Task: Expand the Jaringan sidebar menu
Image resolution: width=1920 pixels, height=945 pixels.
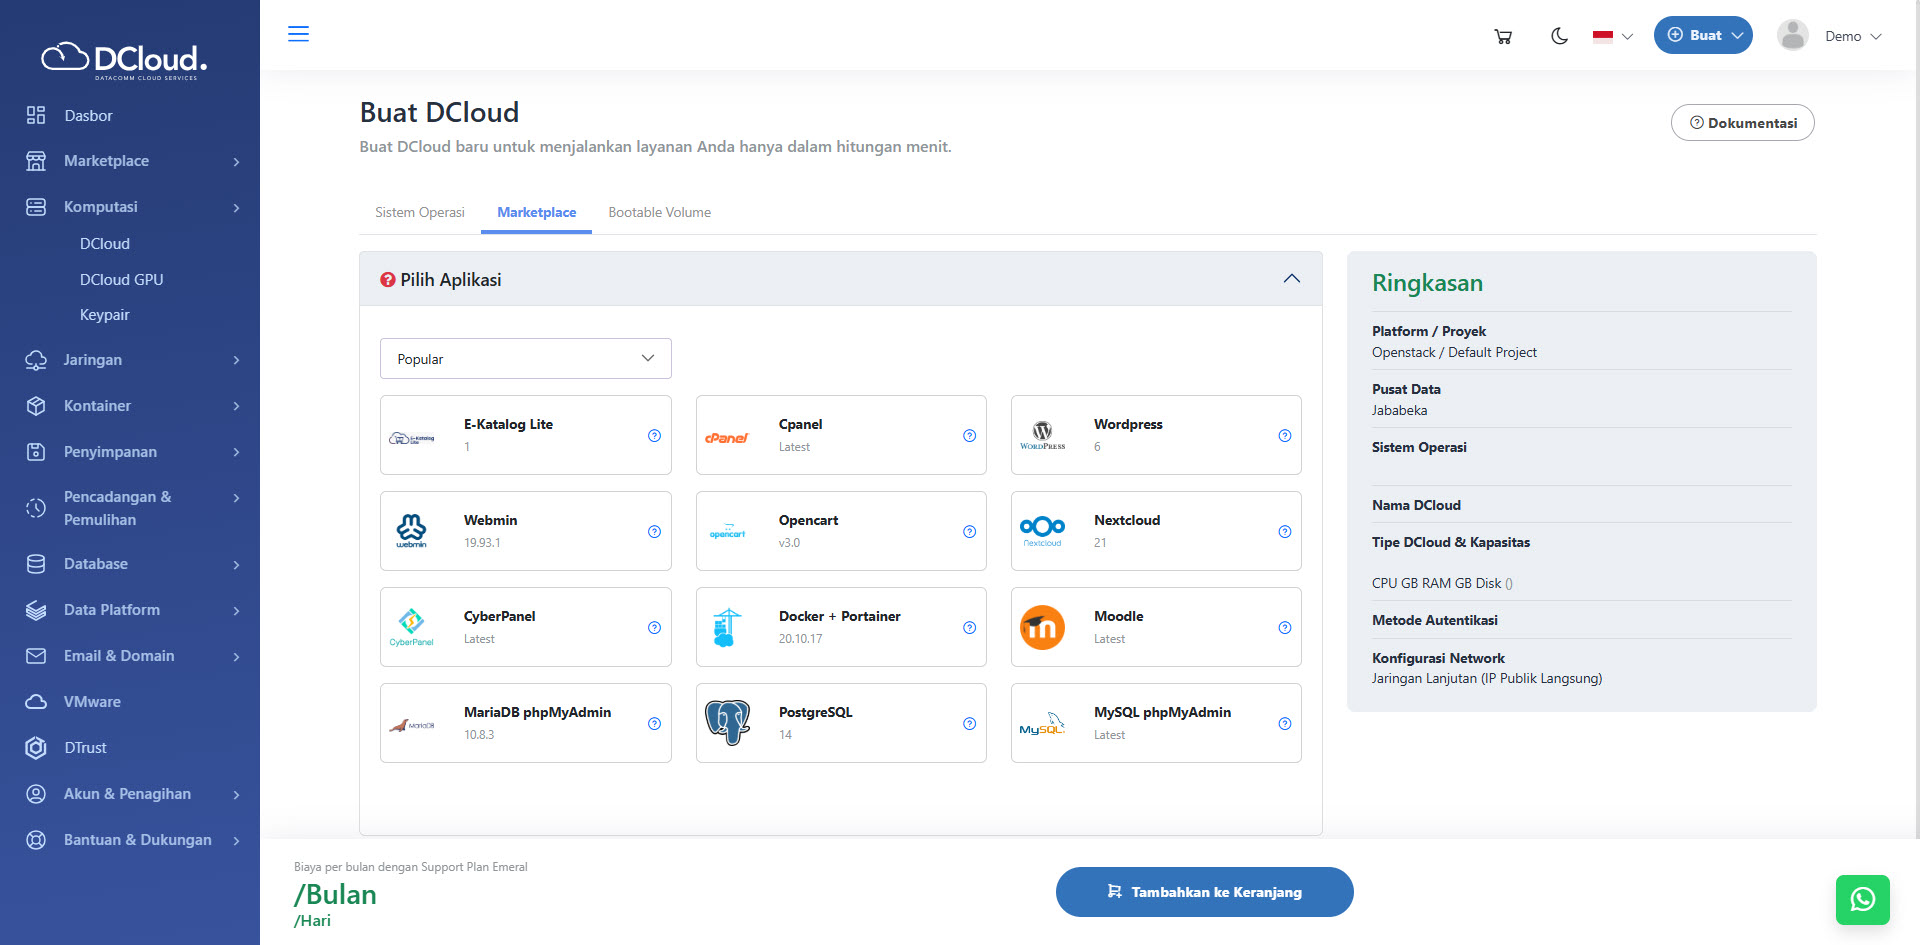Action: click(x=132, y=360)
